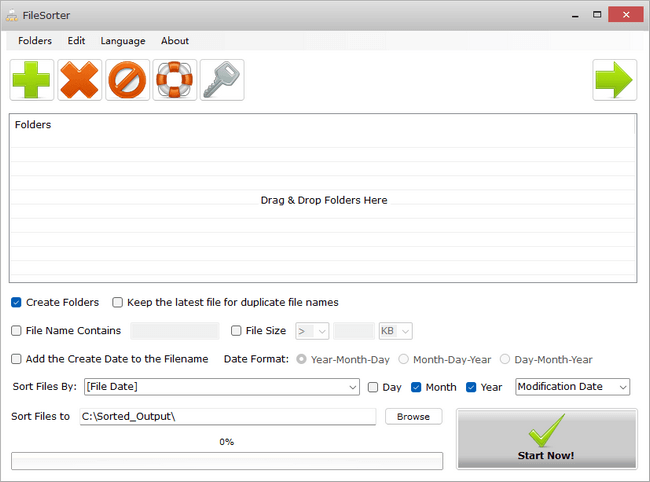Check Add the Create Date to the Filename

pos(16,359)
